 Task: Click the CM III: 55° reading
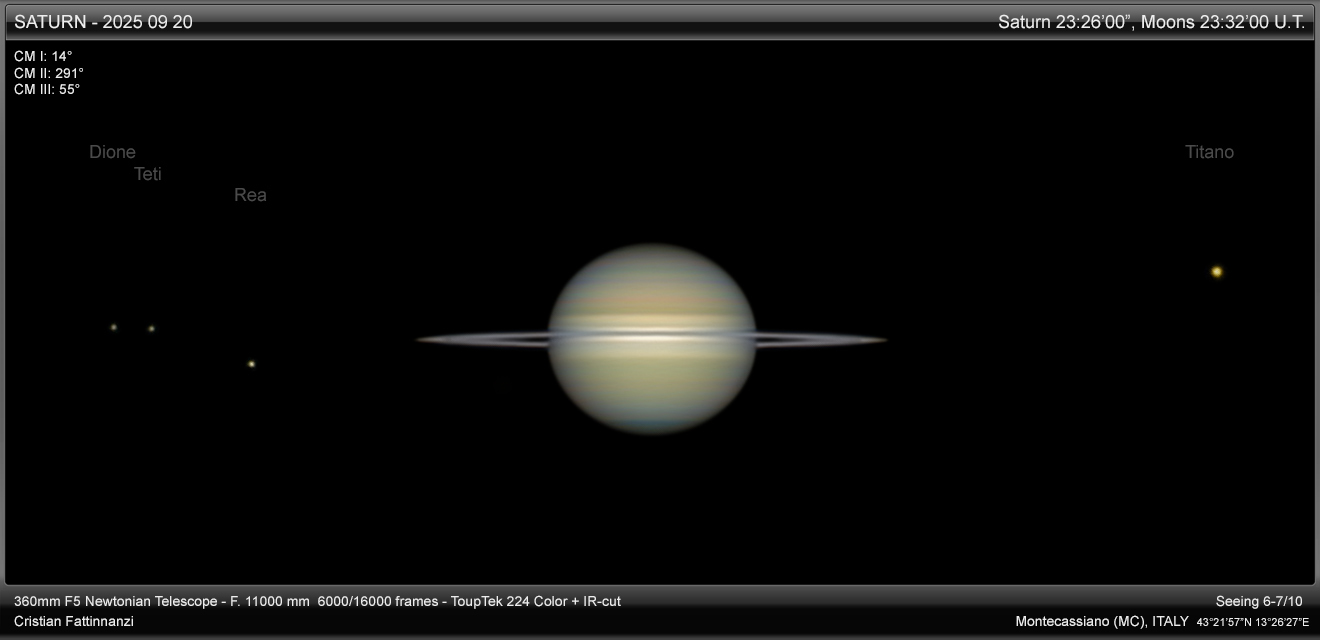(47, 89)
